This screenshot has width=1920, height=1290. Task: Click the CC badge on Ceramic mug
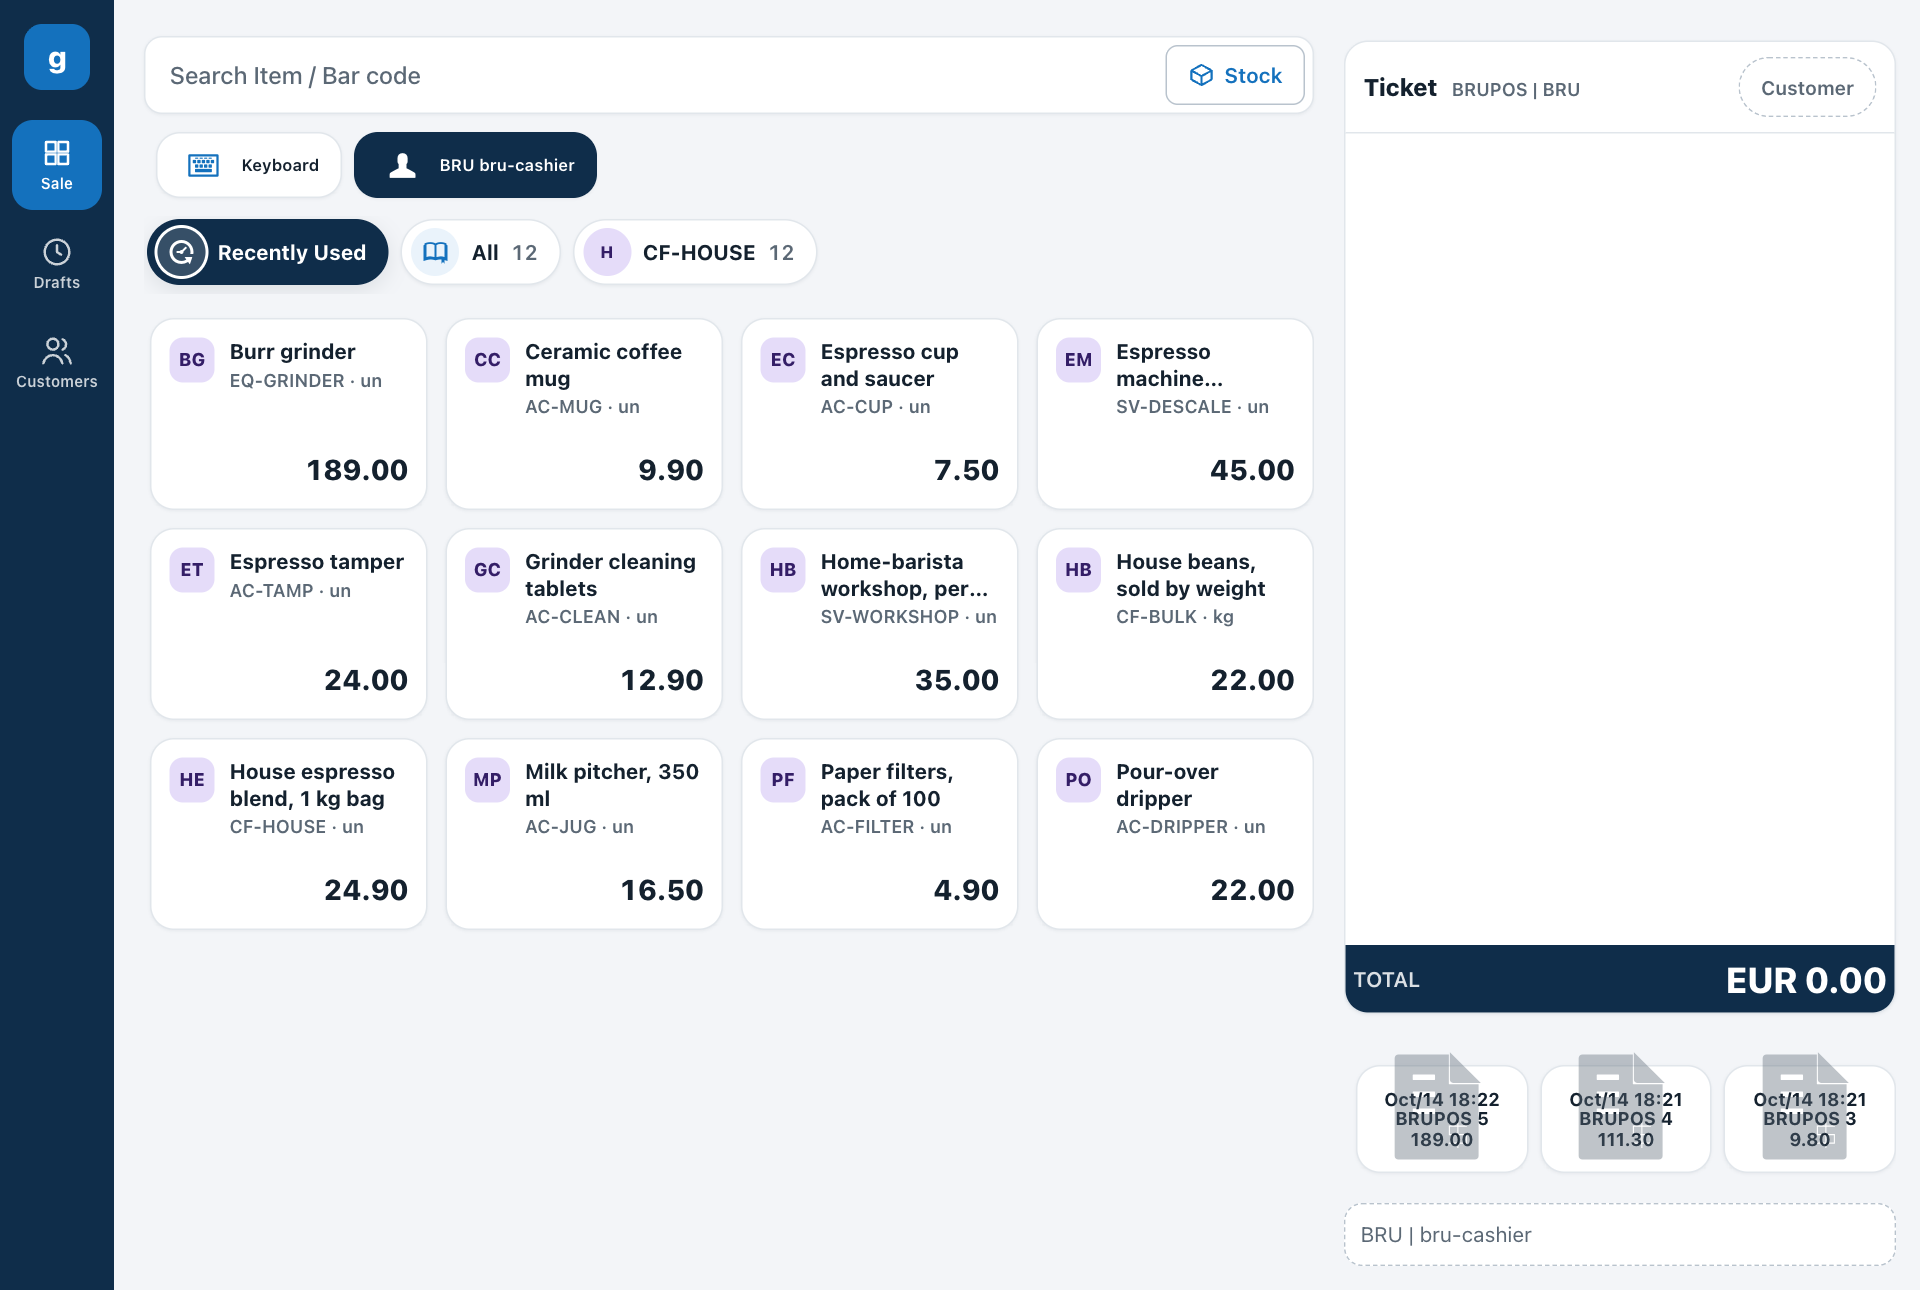point(487,360)
